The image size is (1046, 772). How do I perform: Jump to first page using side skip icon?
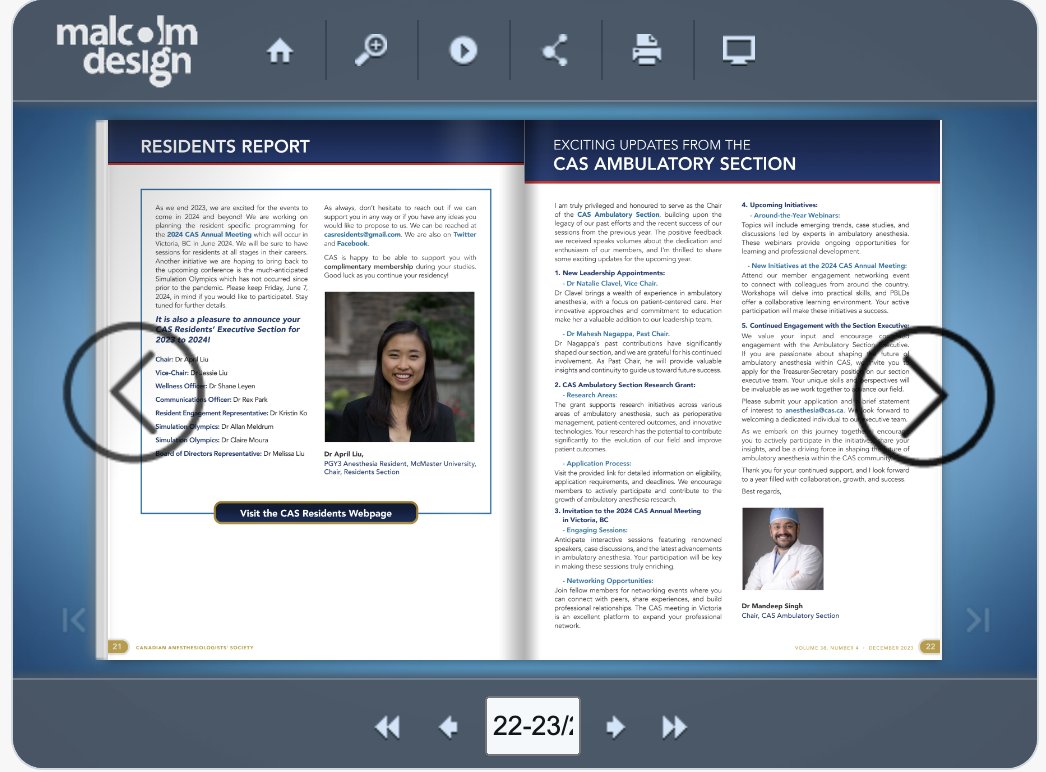(x=73, y=620)
